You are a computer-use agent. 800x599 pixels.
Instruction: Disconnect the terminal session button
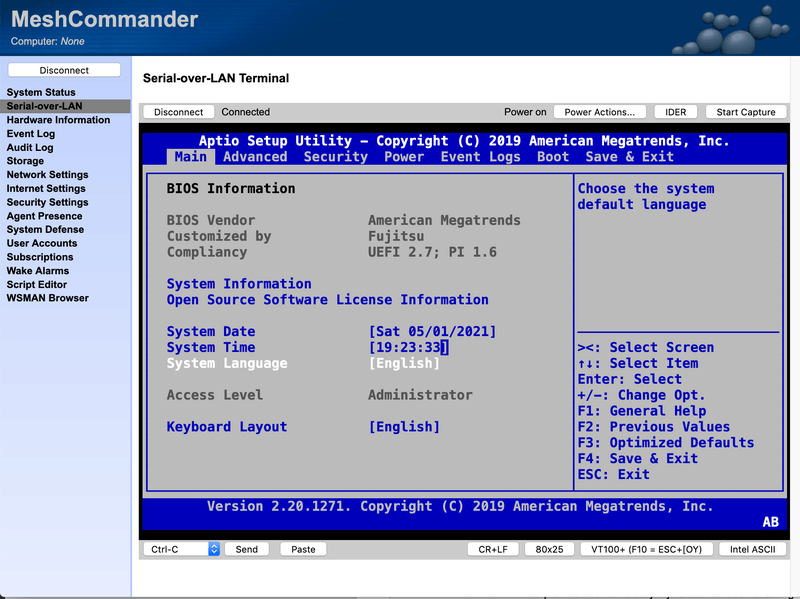pos(179,112)
